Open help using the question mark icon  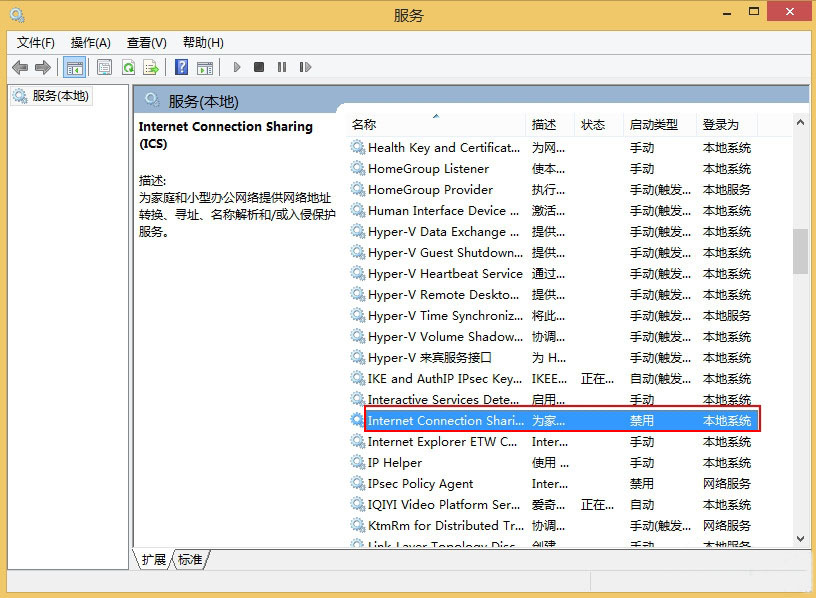183,67
